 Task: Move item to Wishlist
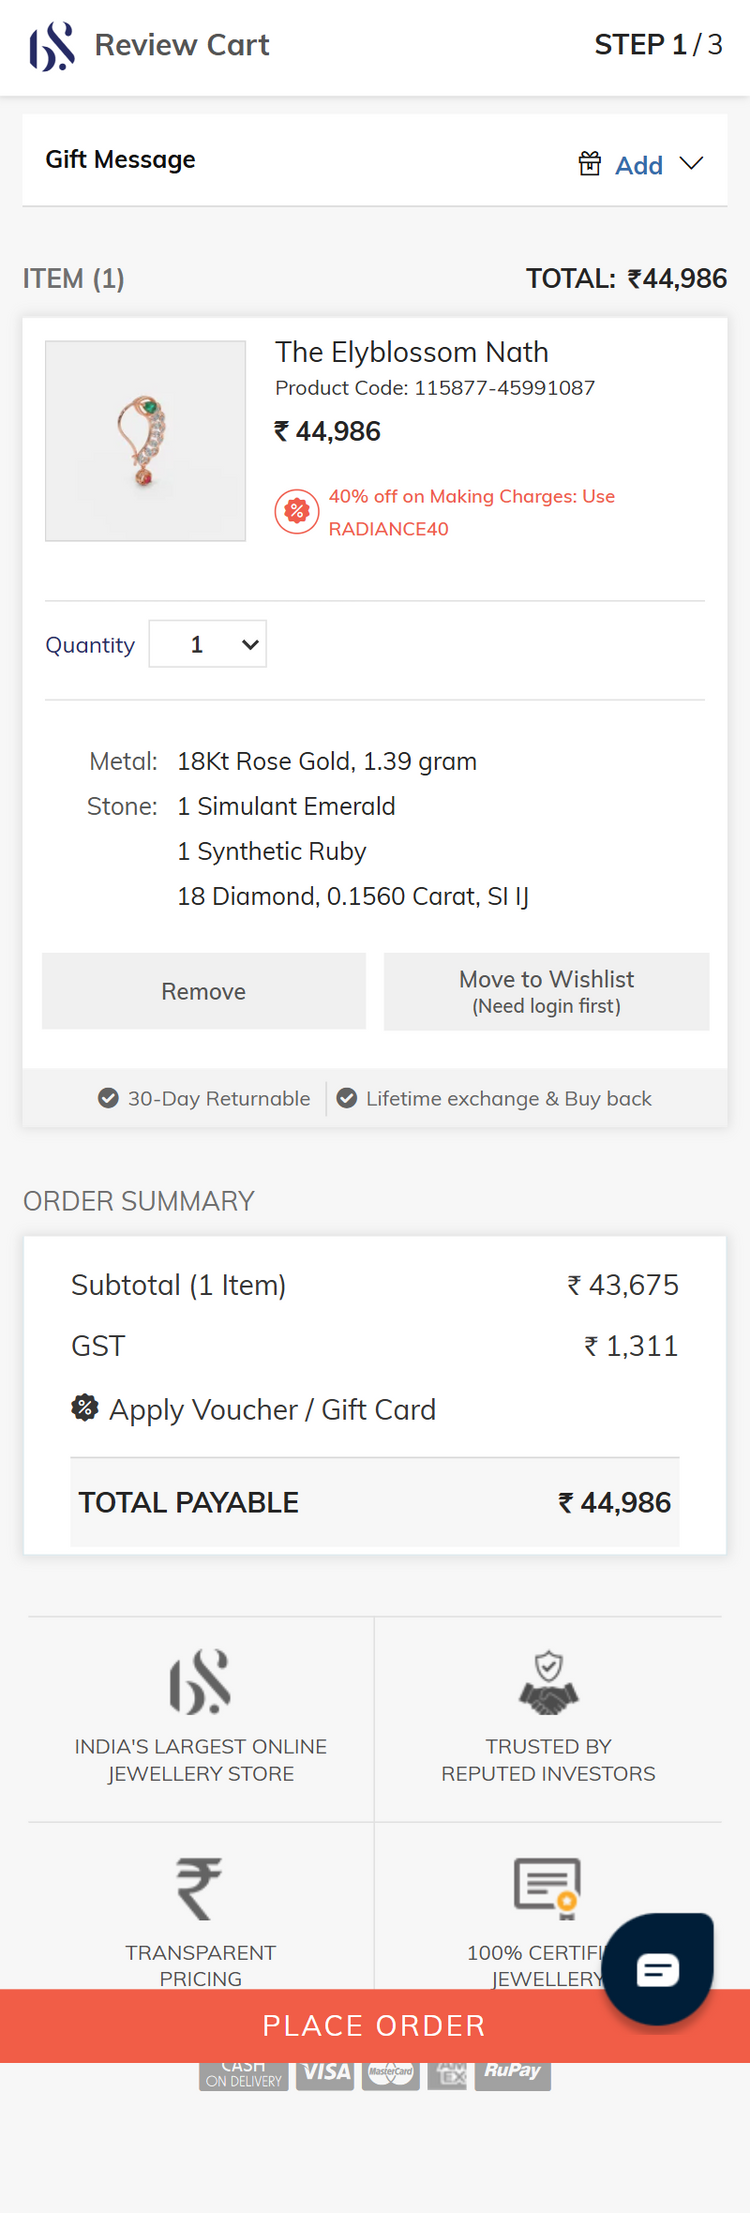point(547,991)
